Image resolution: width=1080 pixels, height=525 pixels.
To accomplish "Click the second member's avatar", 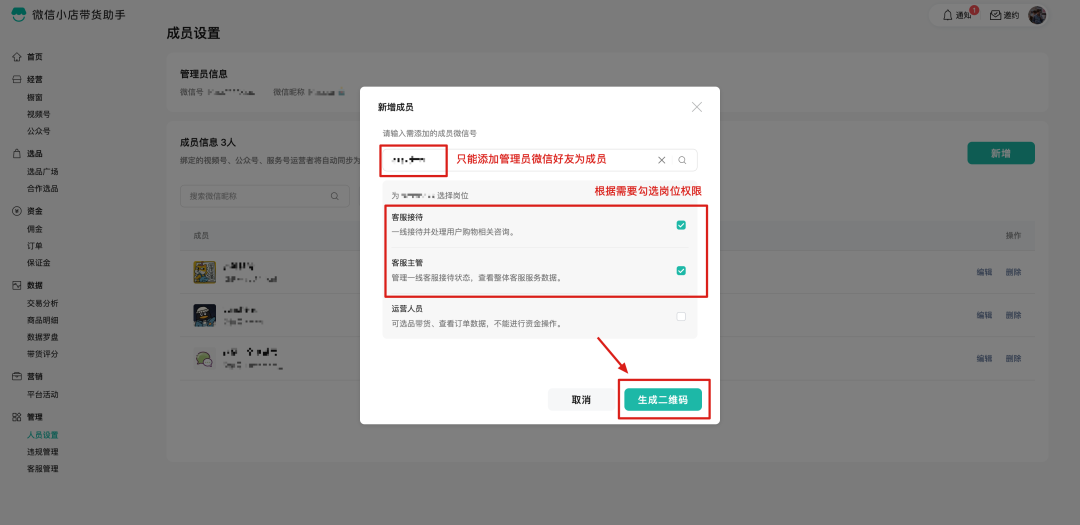I will [x=205, y=315].
